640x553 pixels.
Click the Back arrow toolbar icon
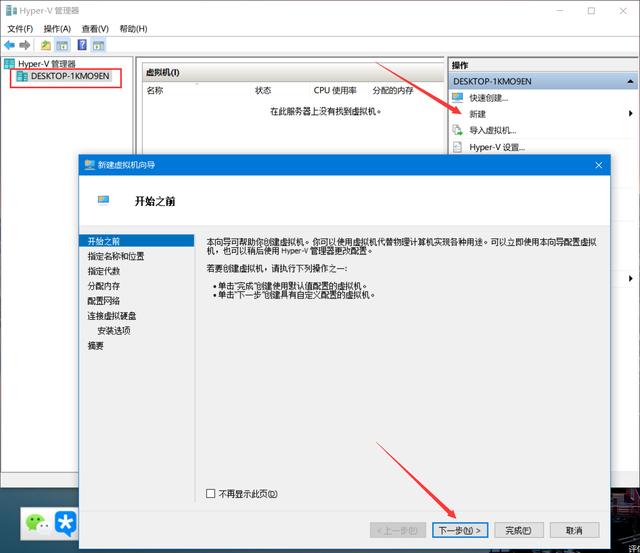point(9,45)
